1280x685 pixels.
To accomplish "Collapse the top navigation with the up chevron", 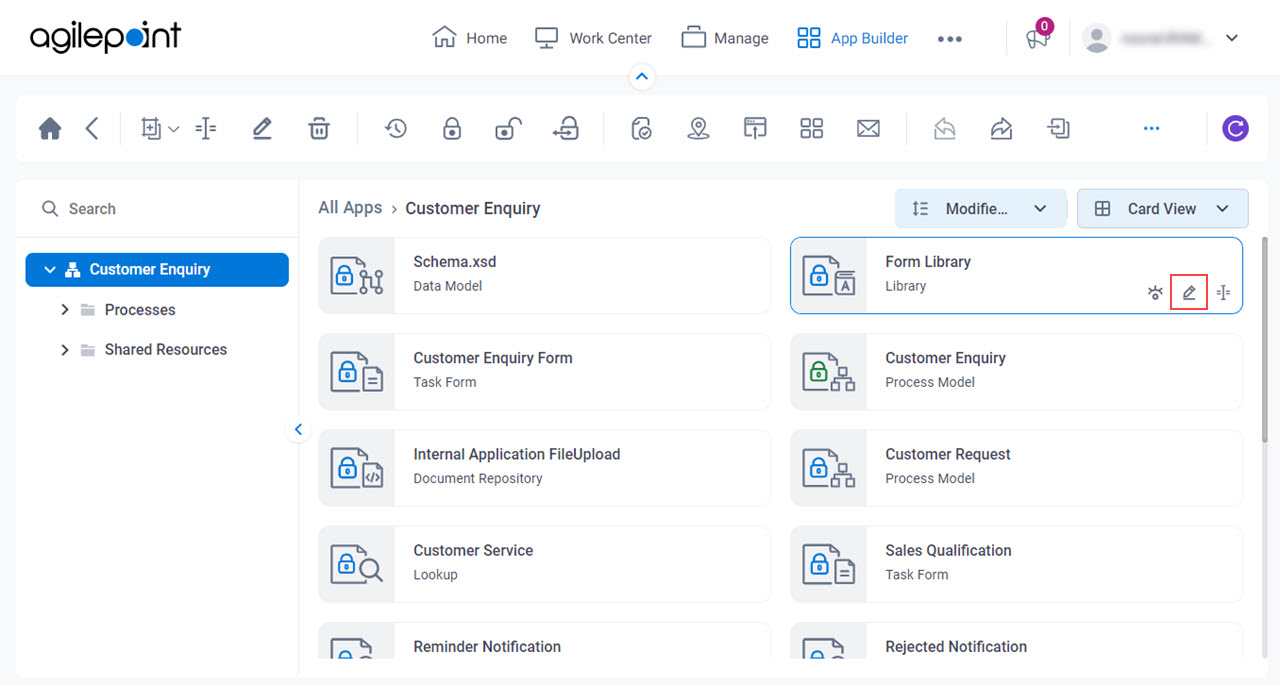I will click(x=642, y=76).
